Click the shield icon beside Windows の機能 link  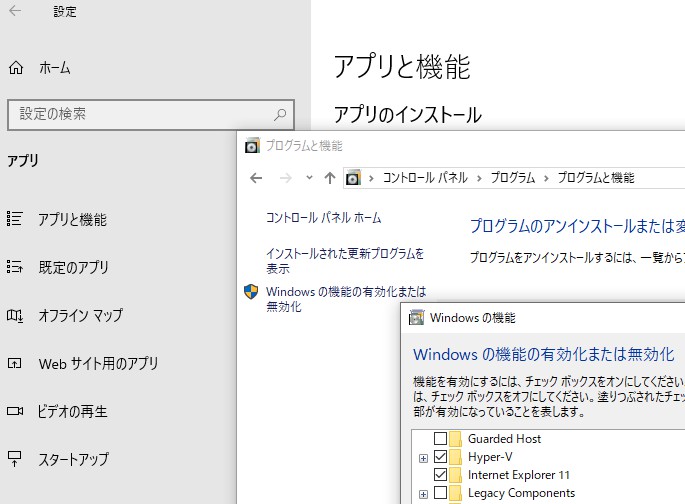point(251,292)
